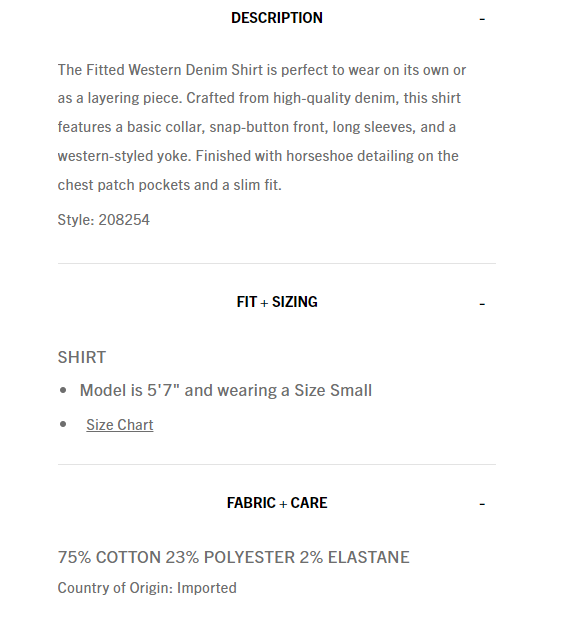Click the 75% COTTON fabric composition line
The height and width of the screenshot is (621, 573).
[234, 557]
